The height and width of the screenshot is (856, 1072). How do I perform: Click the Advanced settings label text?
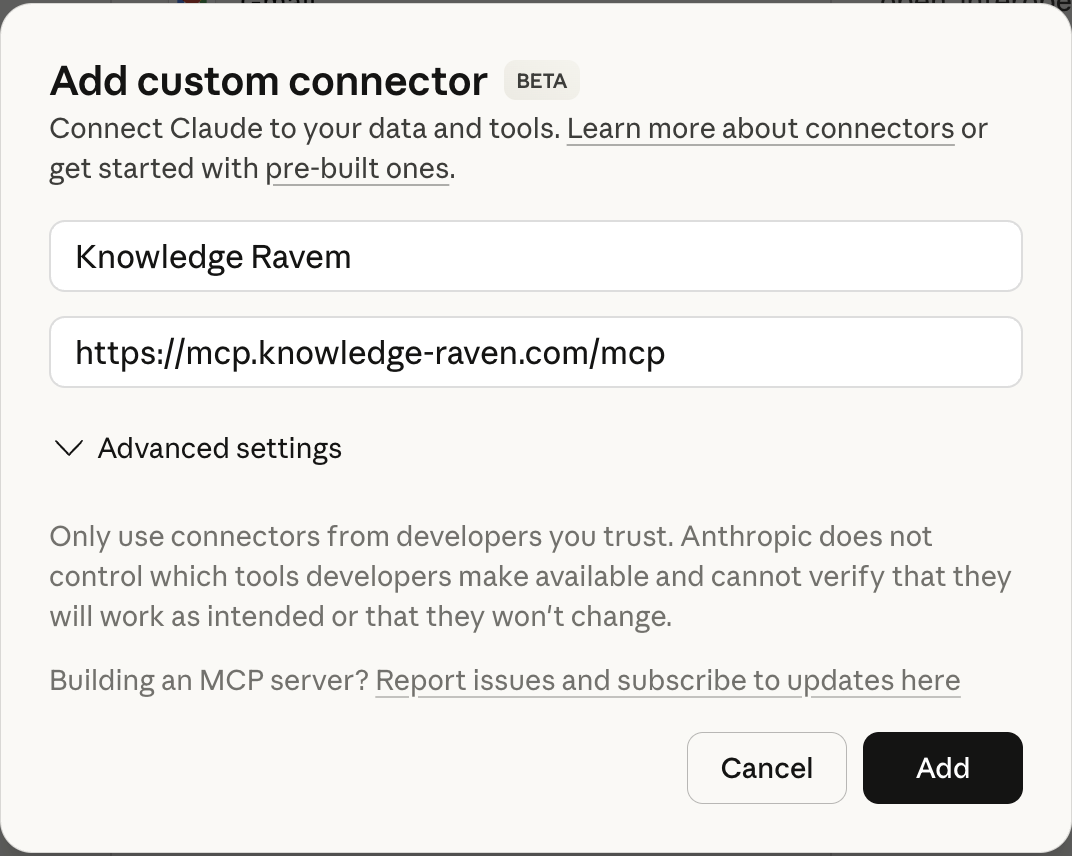tap(219, 448)
